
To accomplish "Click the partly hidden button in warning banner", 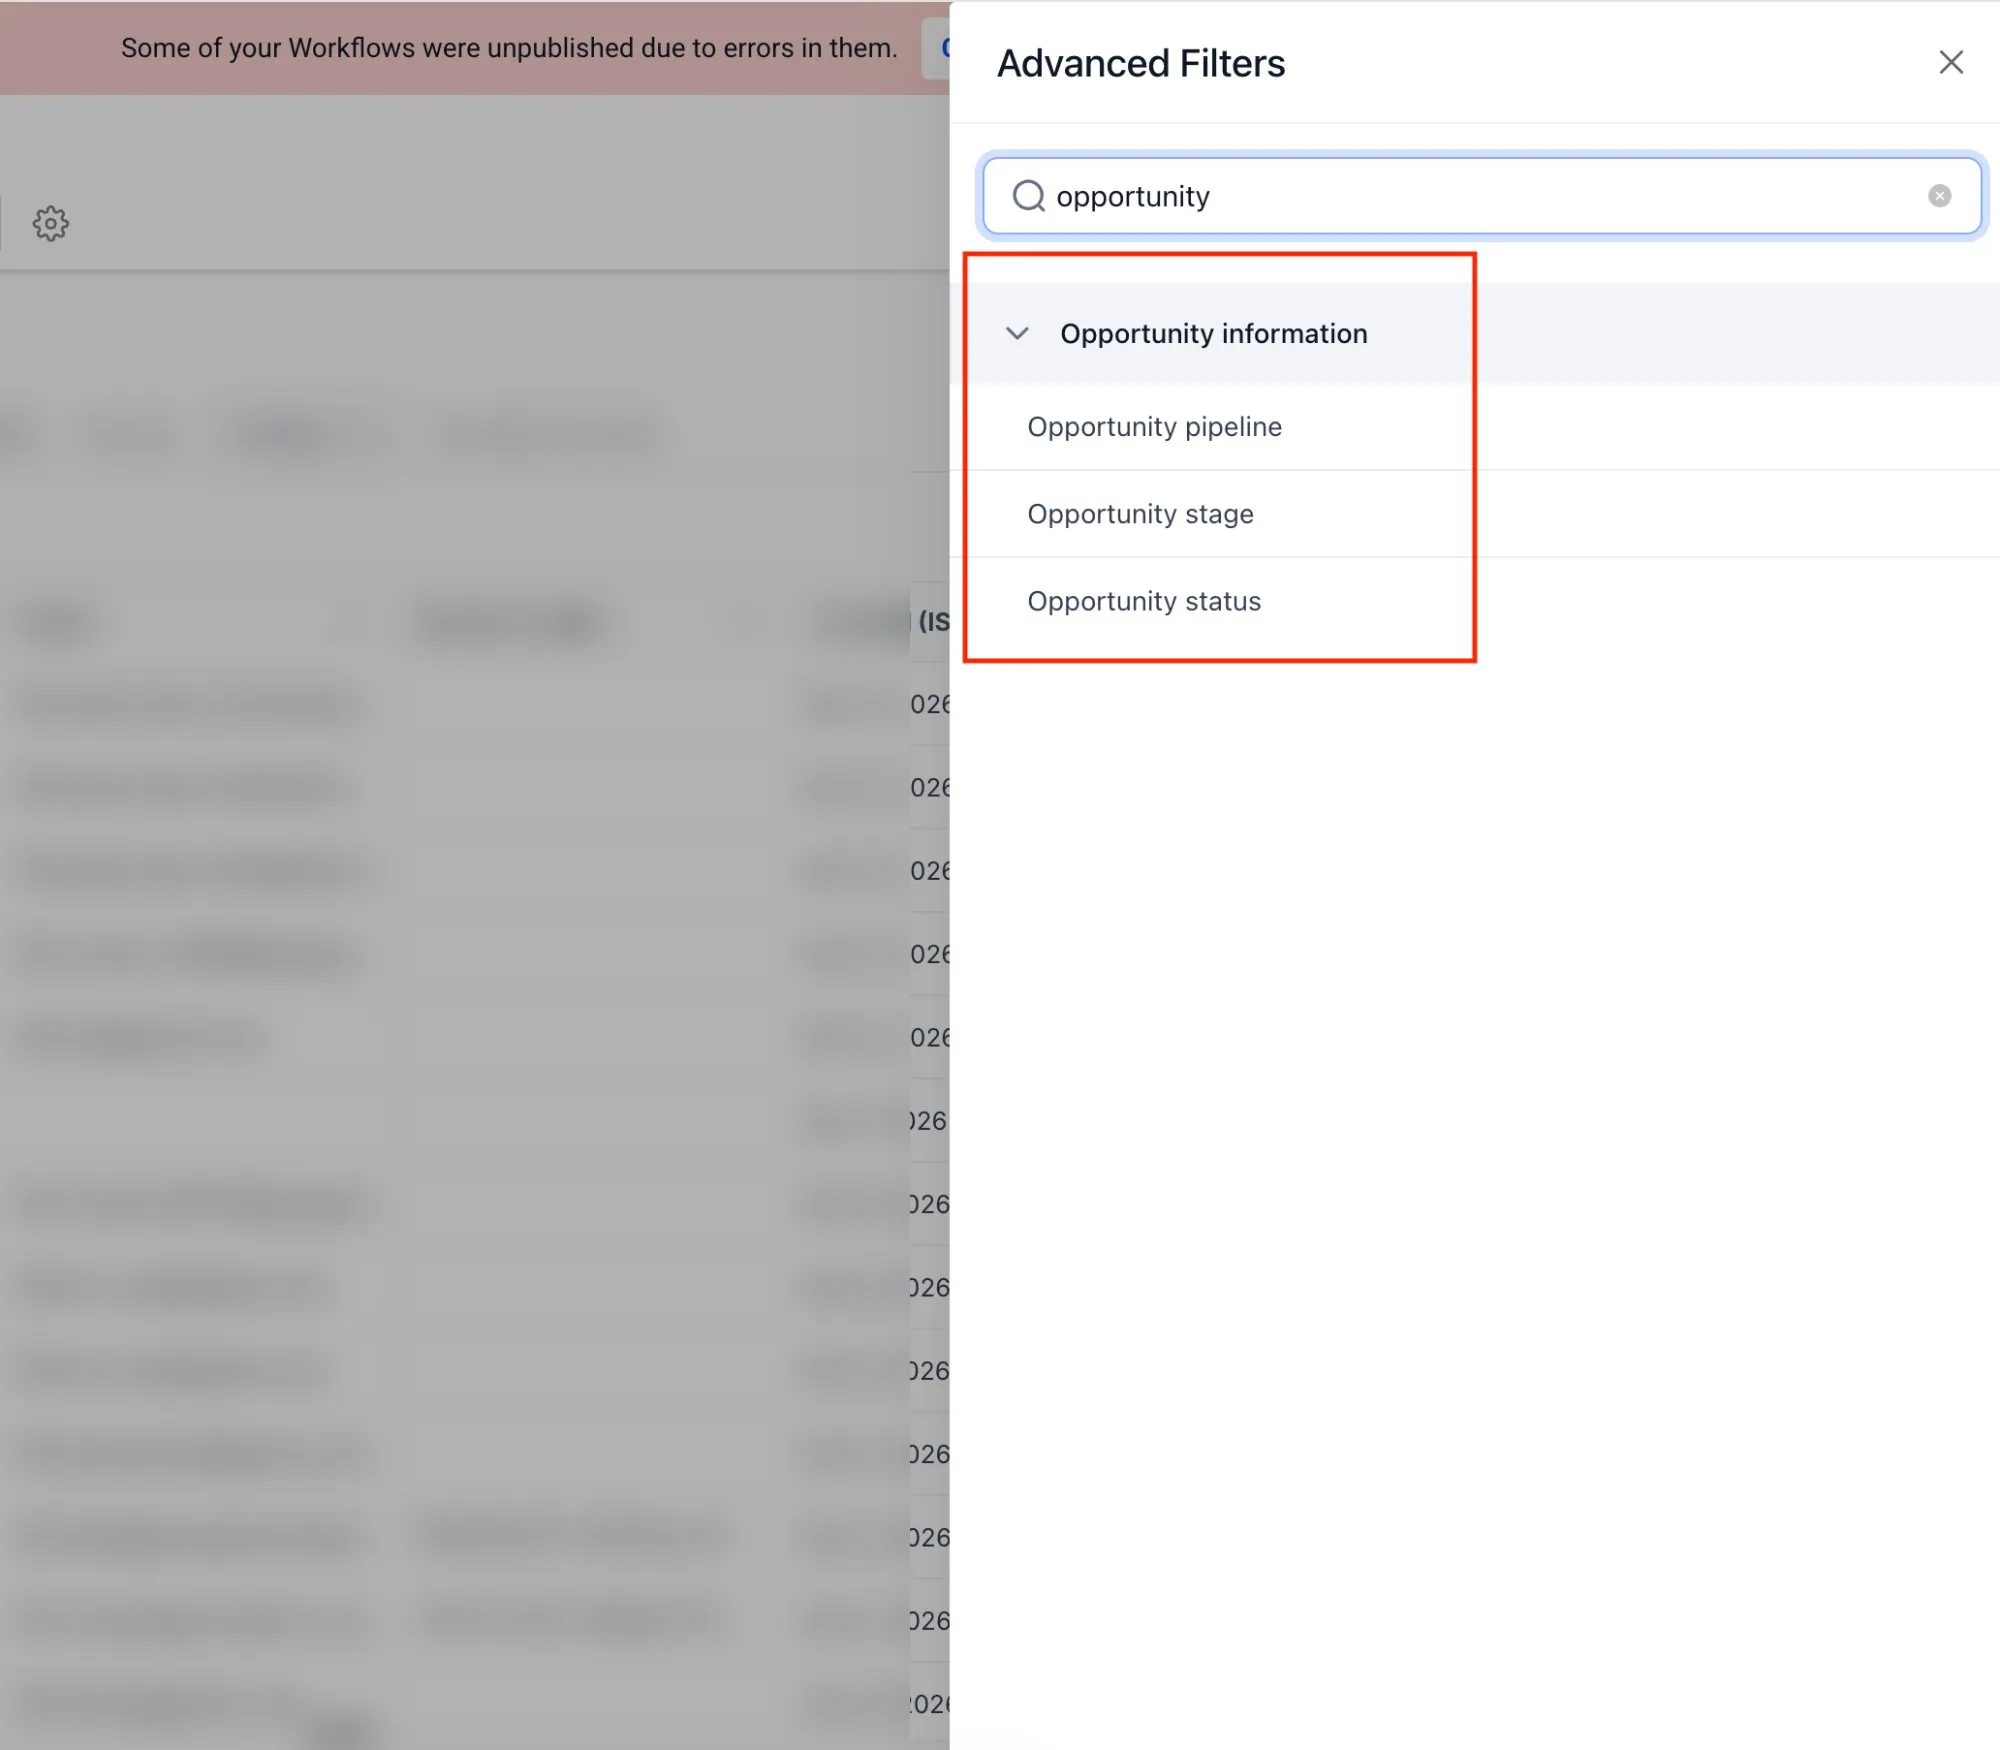I will tap(937, 48).
